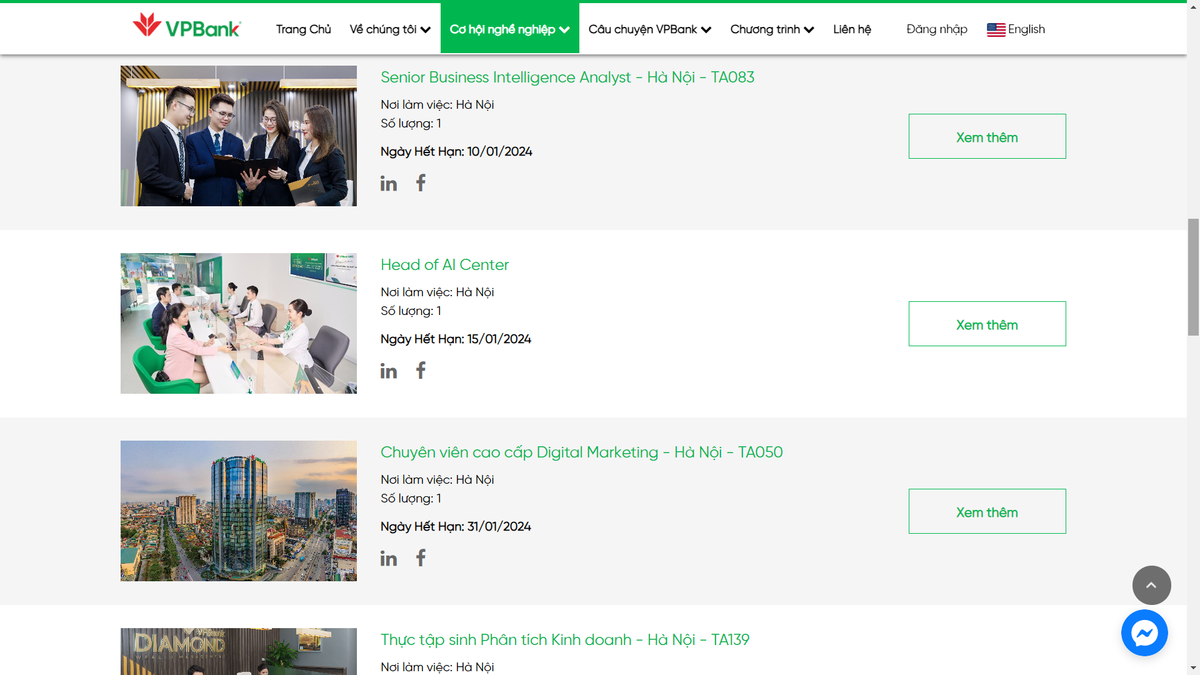Click the deadline text 31/01/2024
The height and width of the screenshot is (675, 1200).
499,527
